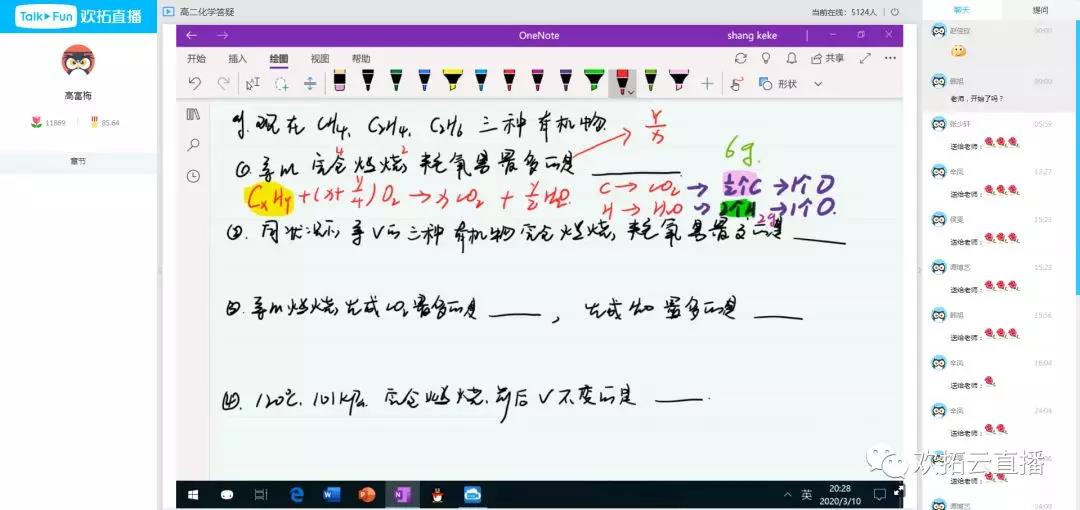This screenshot has height=510, width=1080.
Task: Switch to the 提问 tab in chat panel
Action: (1040, 10)
